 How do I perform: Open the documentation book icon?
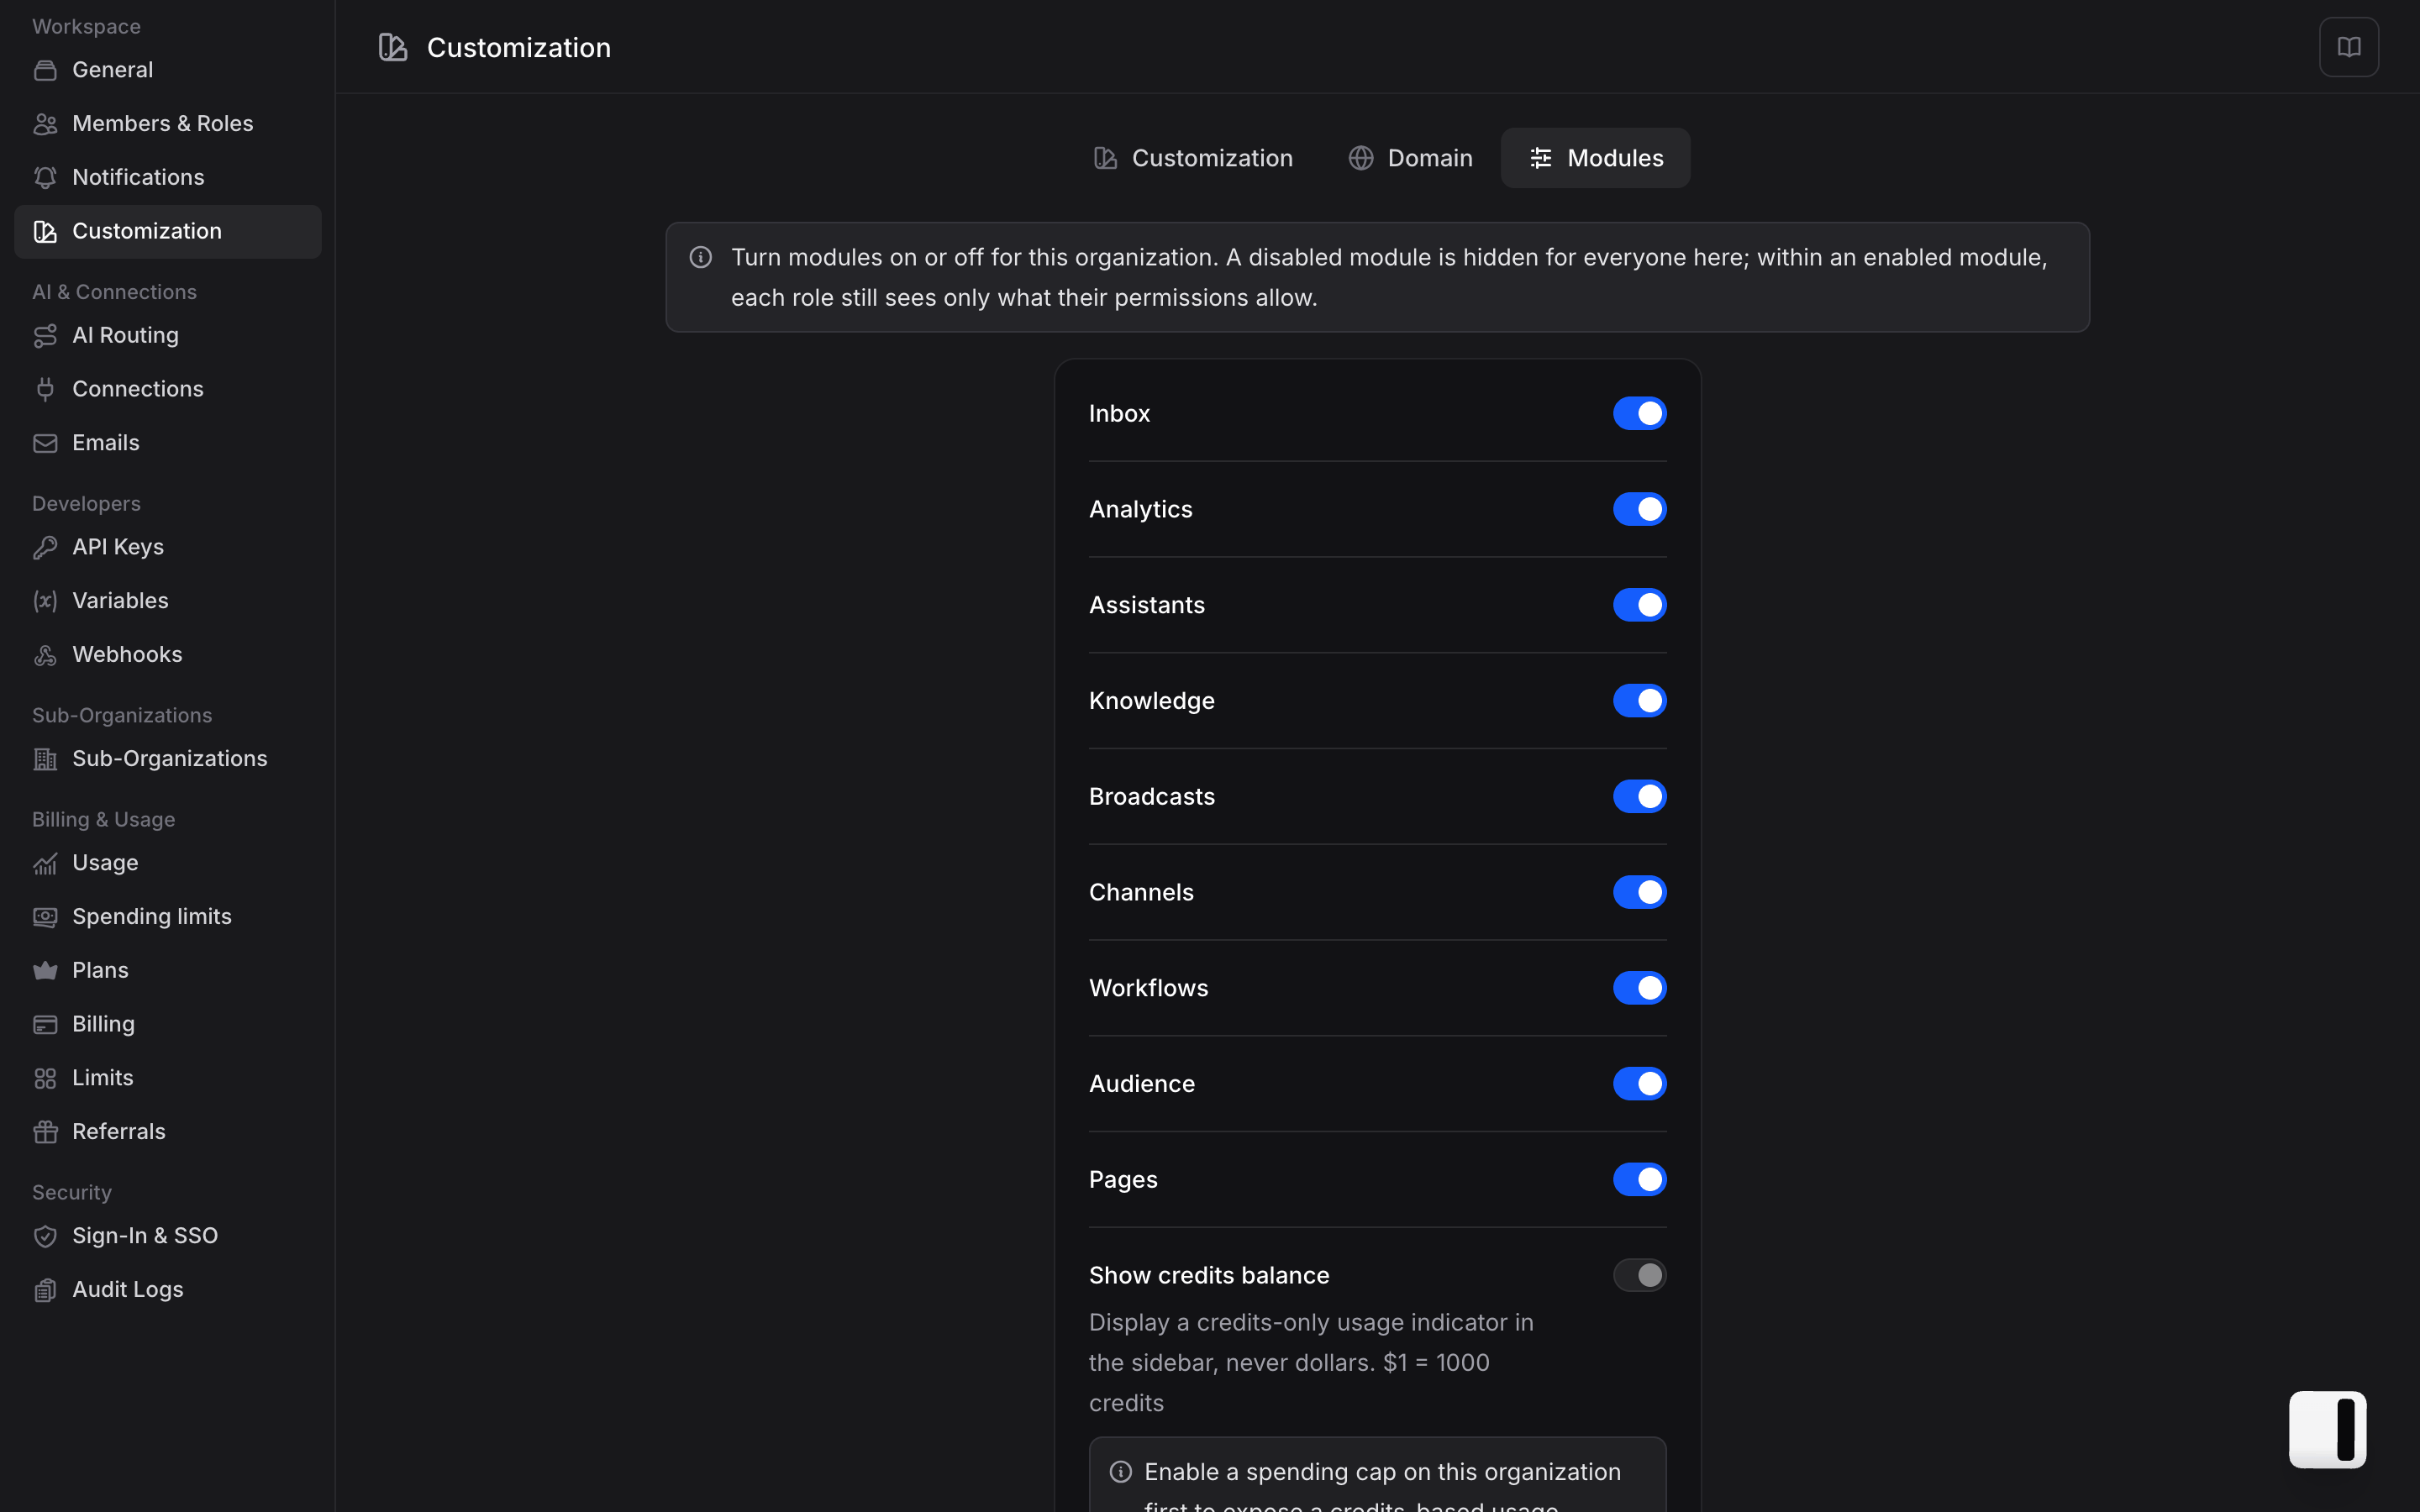(x=2348, y=47)
